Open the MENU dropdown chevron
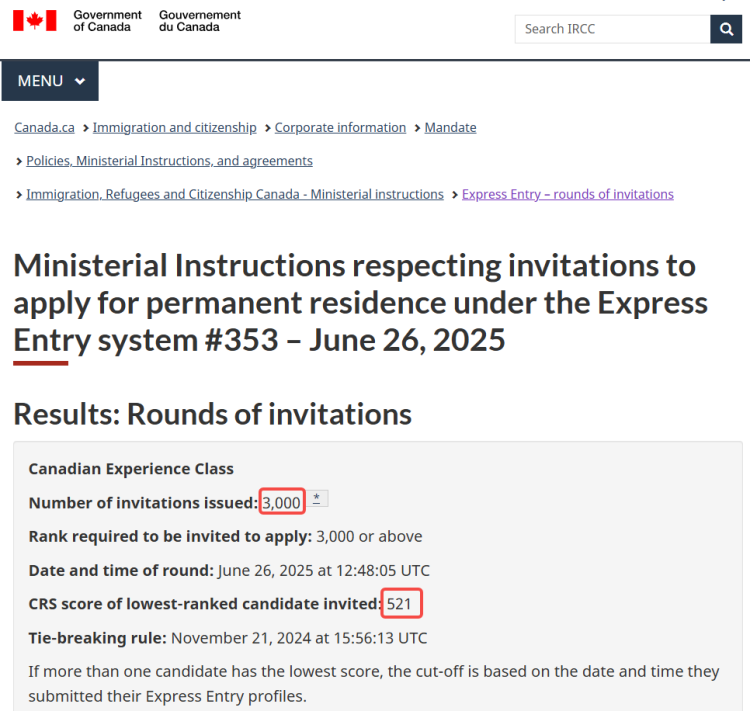The width and height of the screenshot is (750, 711). (80, 81)
